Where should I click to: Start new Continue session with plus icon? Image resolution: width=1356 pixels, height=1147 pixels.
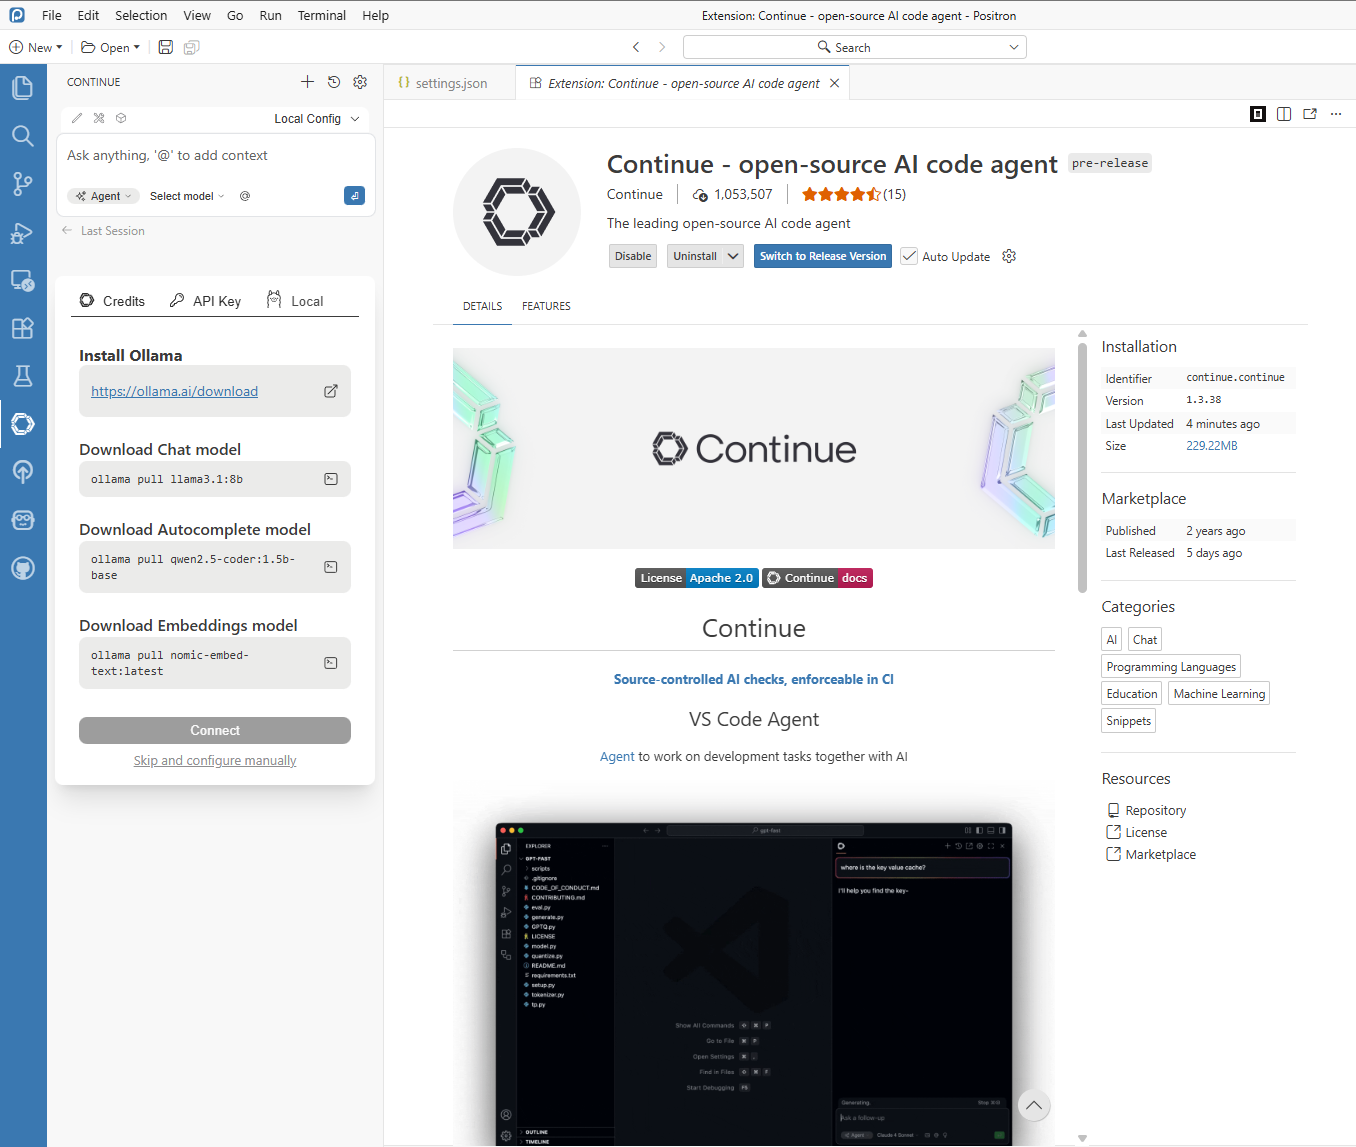point(307,82)
